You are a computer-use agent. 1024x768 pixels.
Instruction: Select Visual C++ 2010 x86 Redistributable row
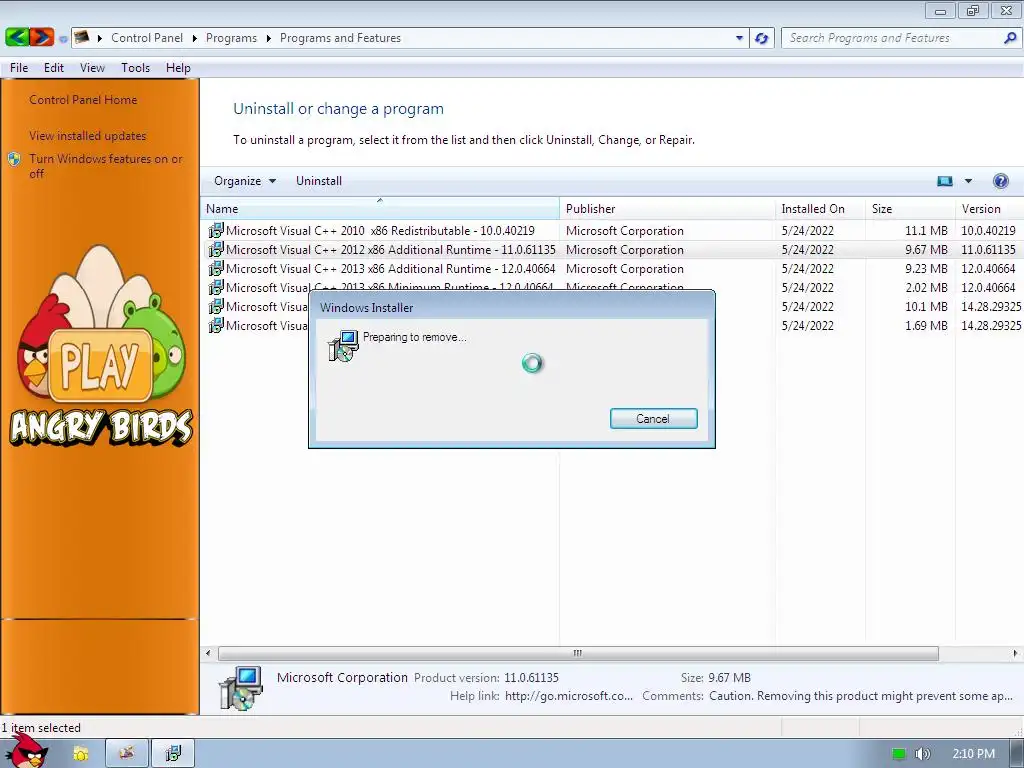pos(612,231)
